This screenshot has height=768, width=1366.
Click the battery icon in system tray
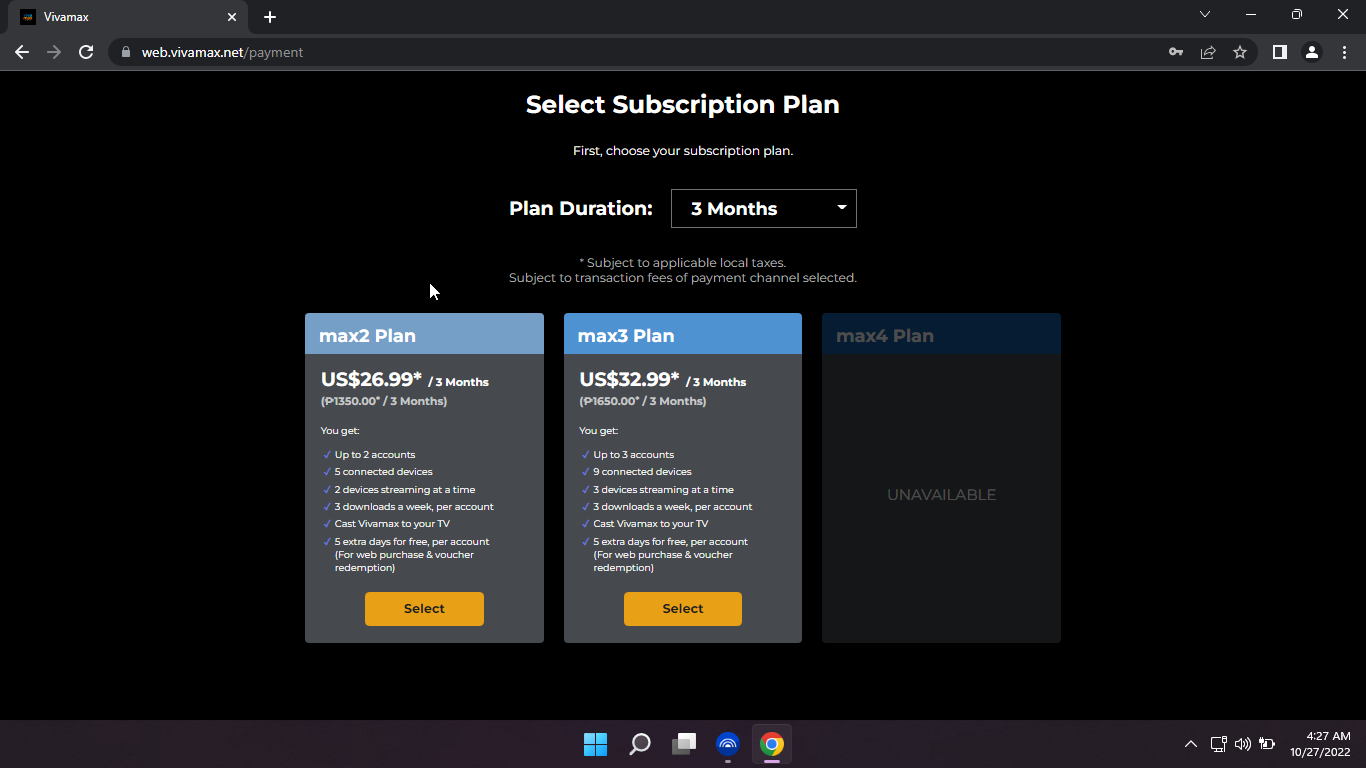pos(1267,744)
